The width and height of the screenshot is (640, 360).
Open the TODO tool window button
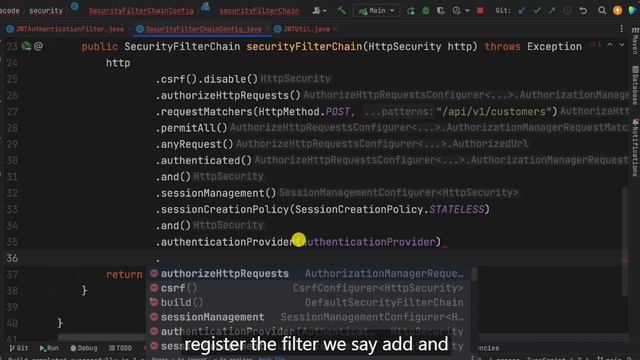(120, 348)
